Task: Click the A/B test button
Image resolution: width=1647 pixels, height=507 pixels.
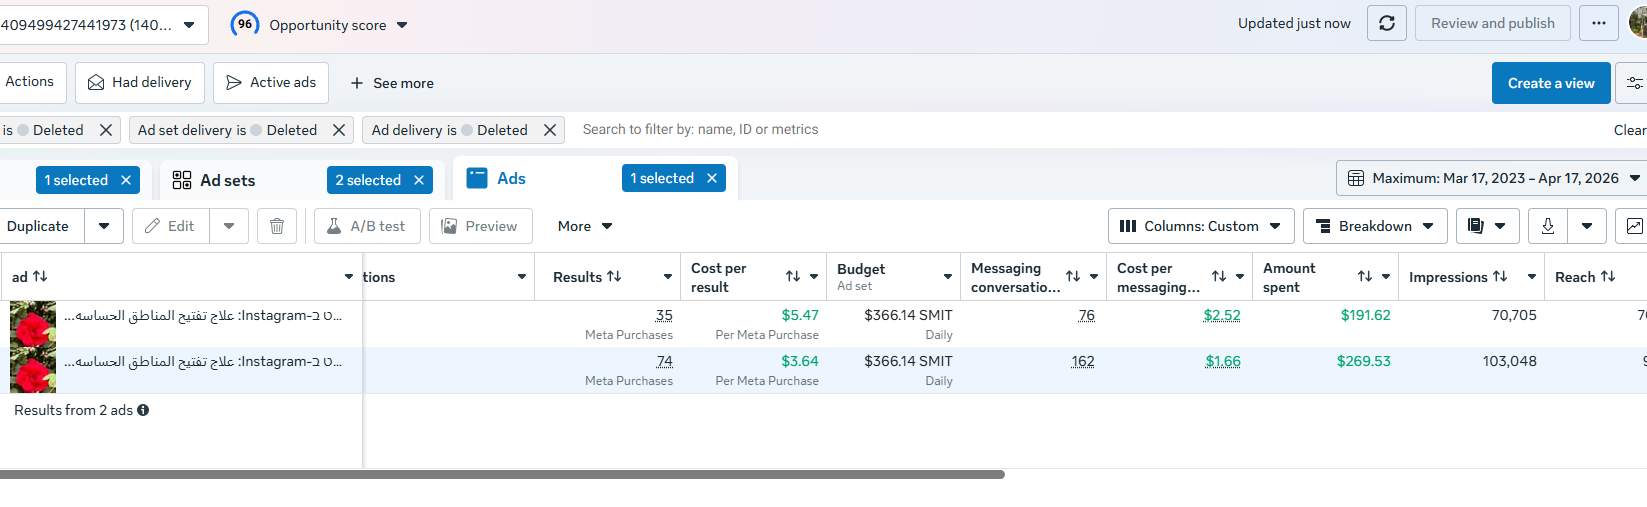Action: 366,226
